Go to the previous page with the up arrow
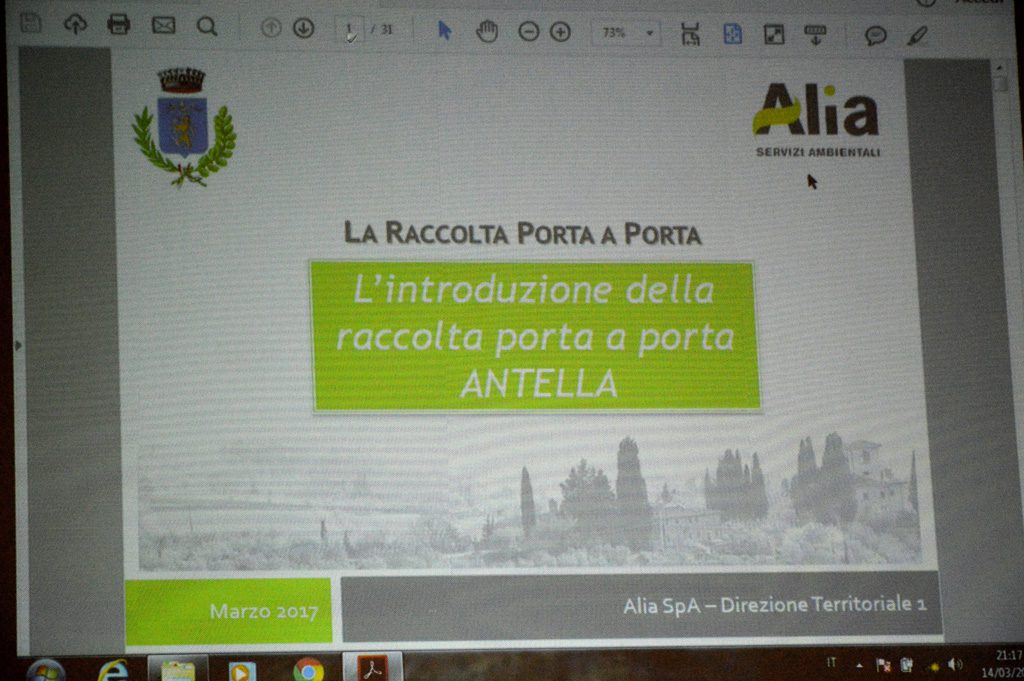The width and height of the screenshot is (1024, 681). (x=270, y=27)
